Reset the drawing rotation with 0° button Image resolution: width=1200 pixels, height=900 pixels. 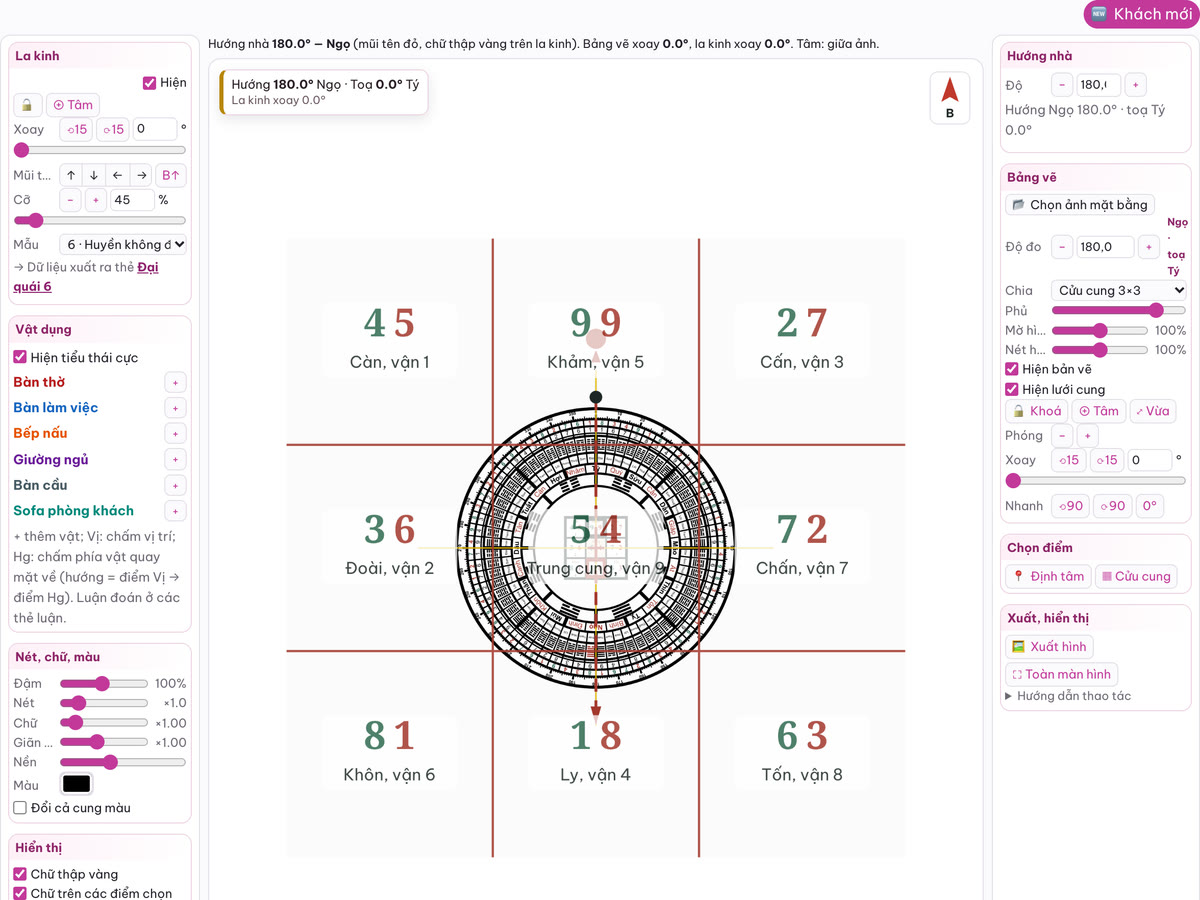[1149, 506]
